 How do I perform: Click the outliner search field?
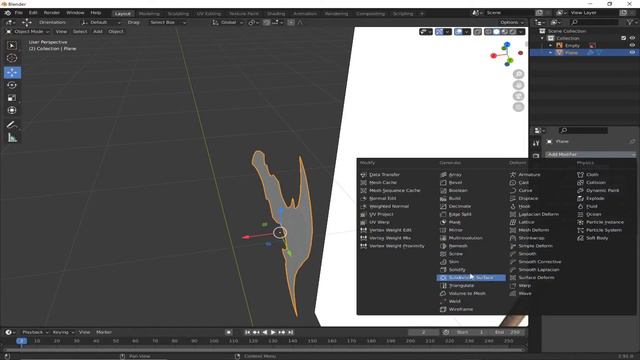(x=594, y=22)
